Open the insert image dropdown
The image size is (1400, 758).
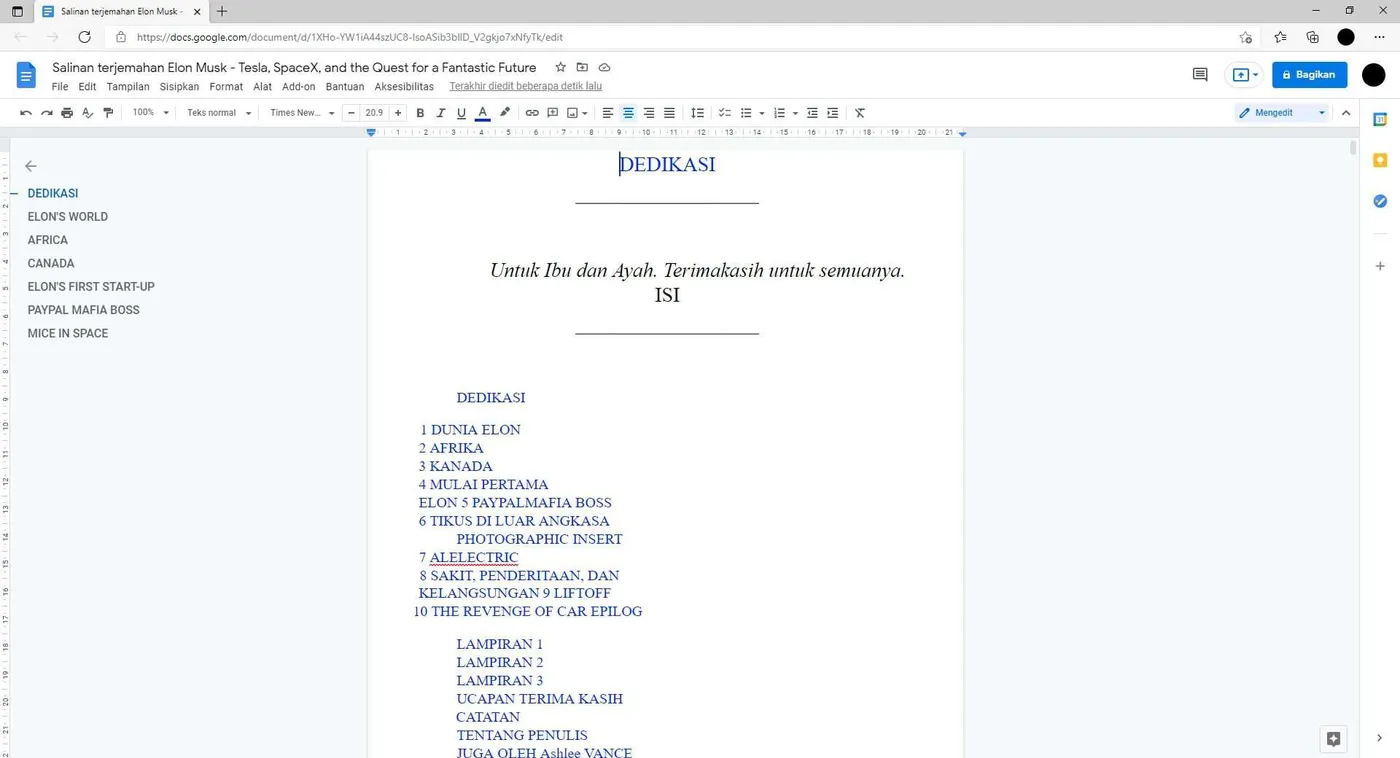coord(577,113)
